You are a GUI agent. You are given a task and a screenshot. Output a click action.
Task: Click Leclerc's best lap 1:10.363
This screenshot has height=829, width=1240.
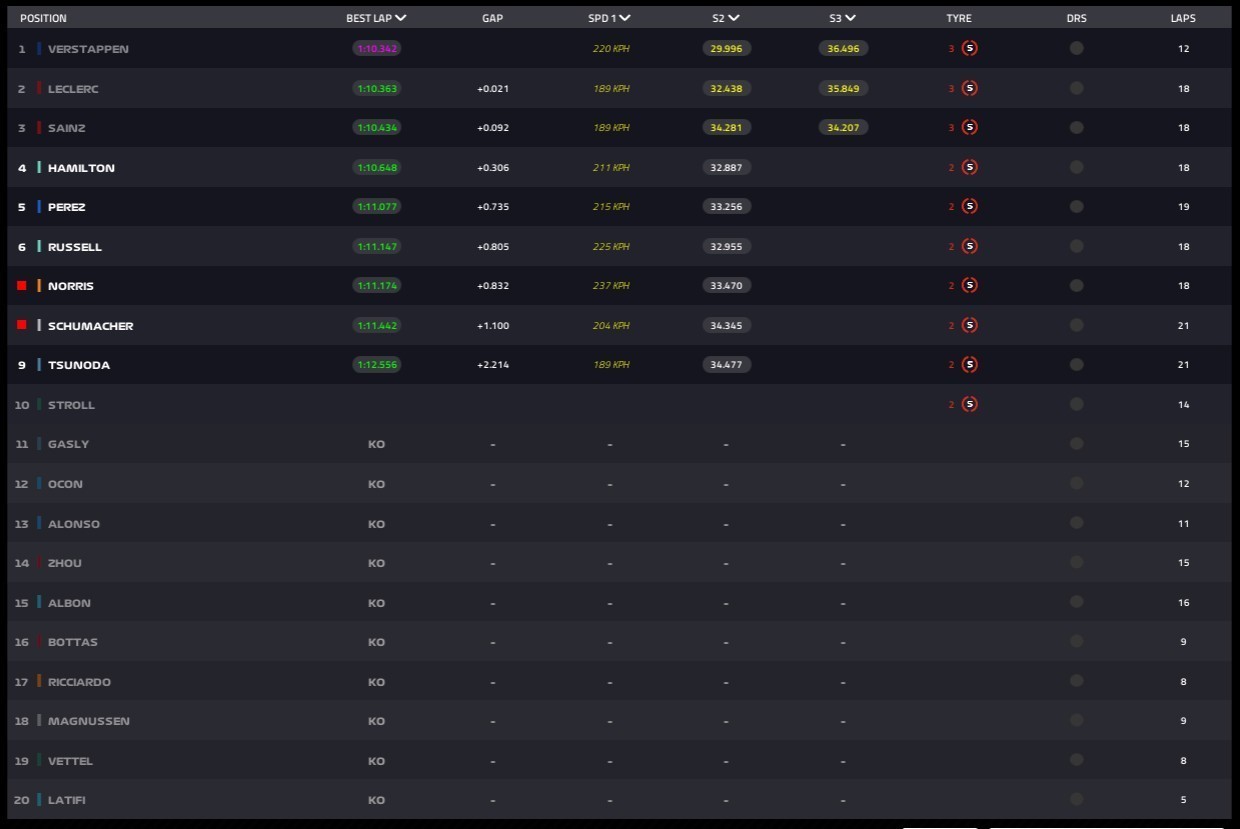coord(376,89)
